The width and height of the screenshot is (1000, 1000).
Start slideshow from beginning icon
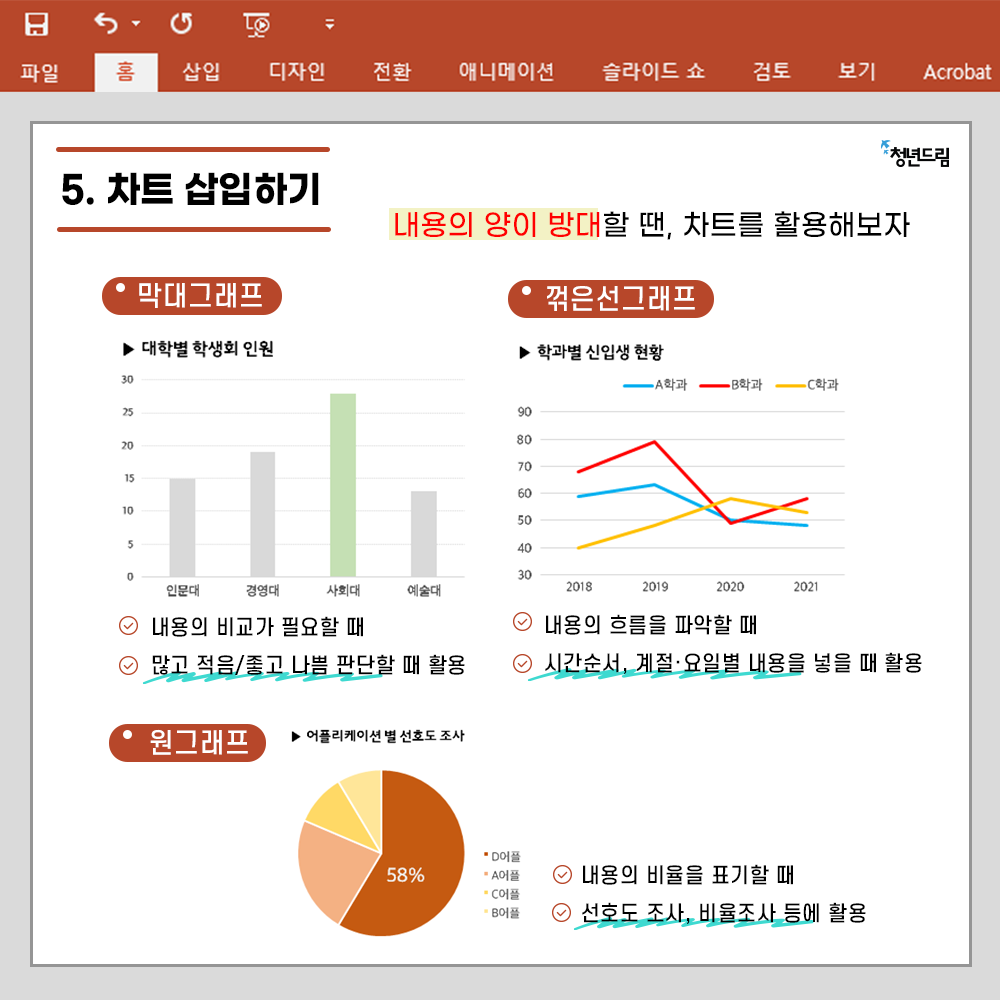[257, 24]
